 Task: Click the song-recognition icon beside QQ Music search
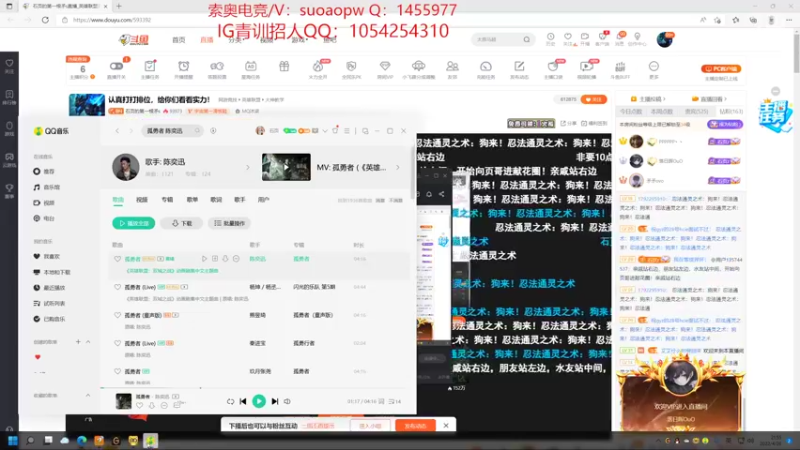[213, 131]
